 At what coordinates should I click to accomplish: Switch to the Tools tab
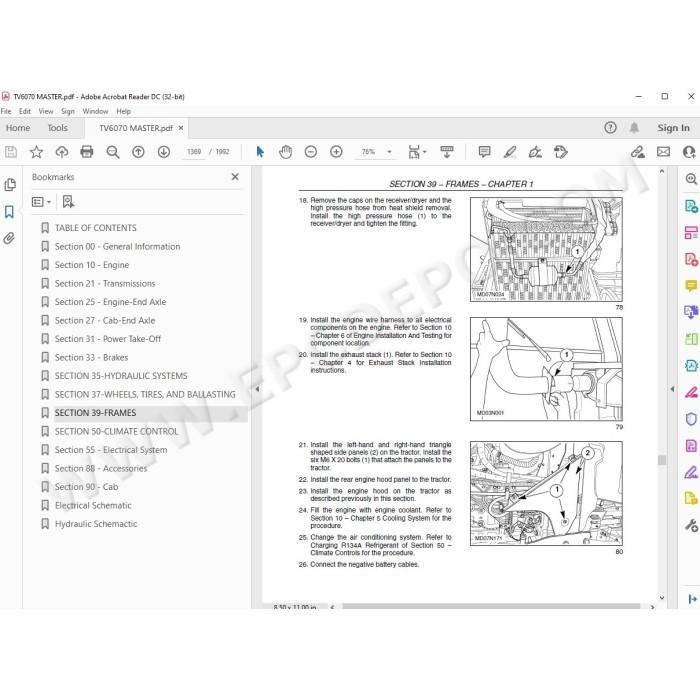point(58,128)
